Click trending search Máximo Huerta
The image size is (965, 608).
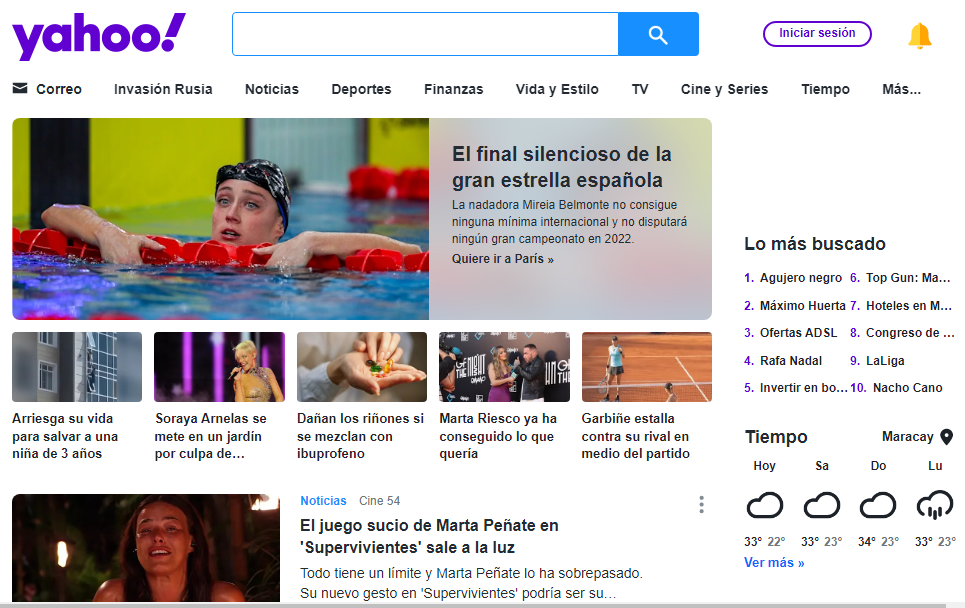[803, 305]
